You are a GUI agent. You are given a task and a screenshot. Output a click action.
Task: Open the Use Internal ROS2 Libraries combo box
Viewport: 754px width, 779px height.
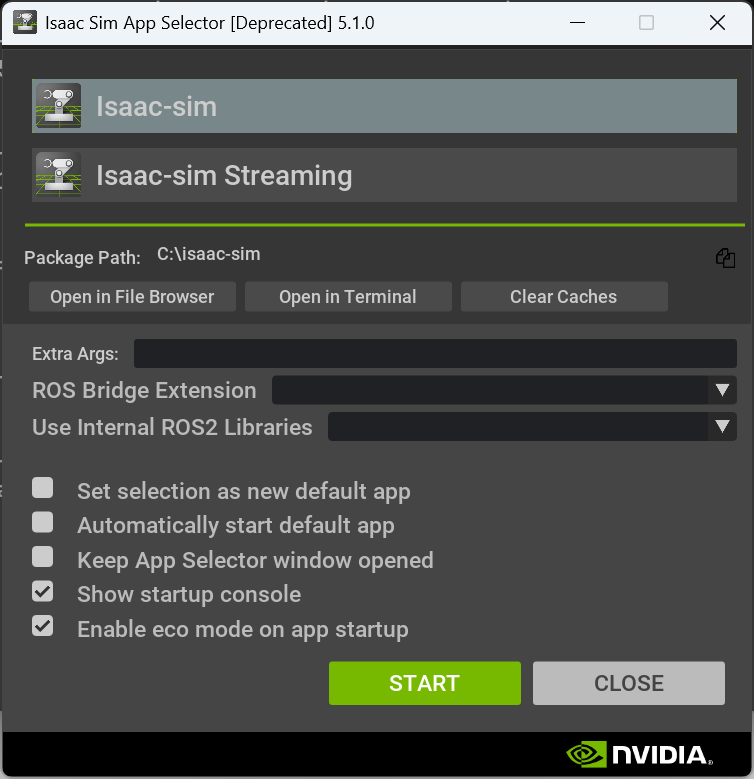click(x=532, y=426)
